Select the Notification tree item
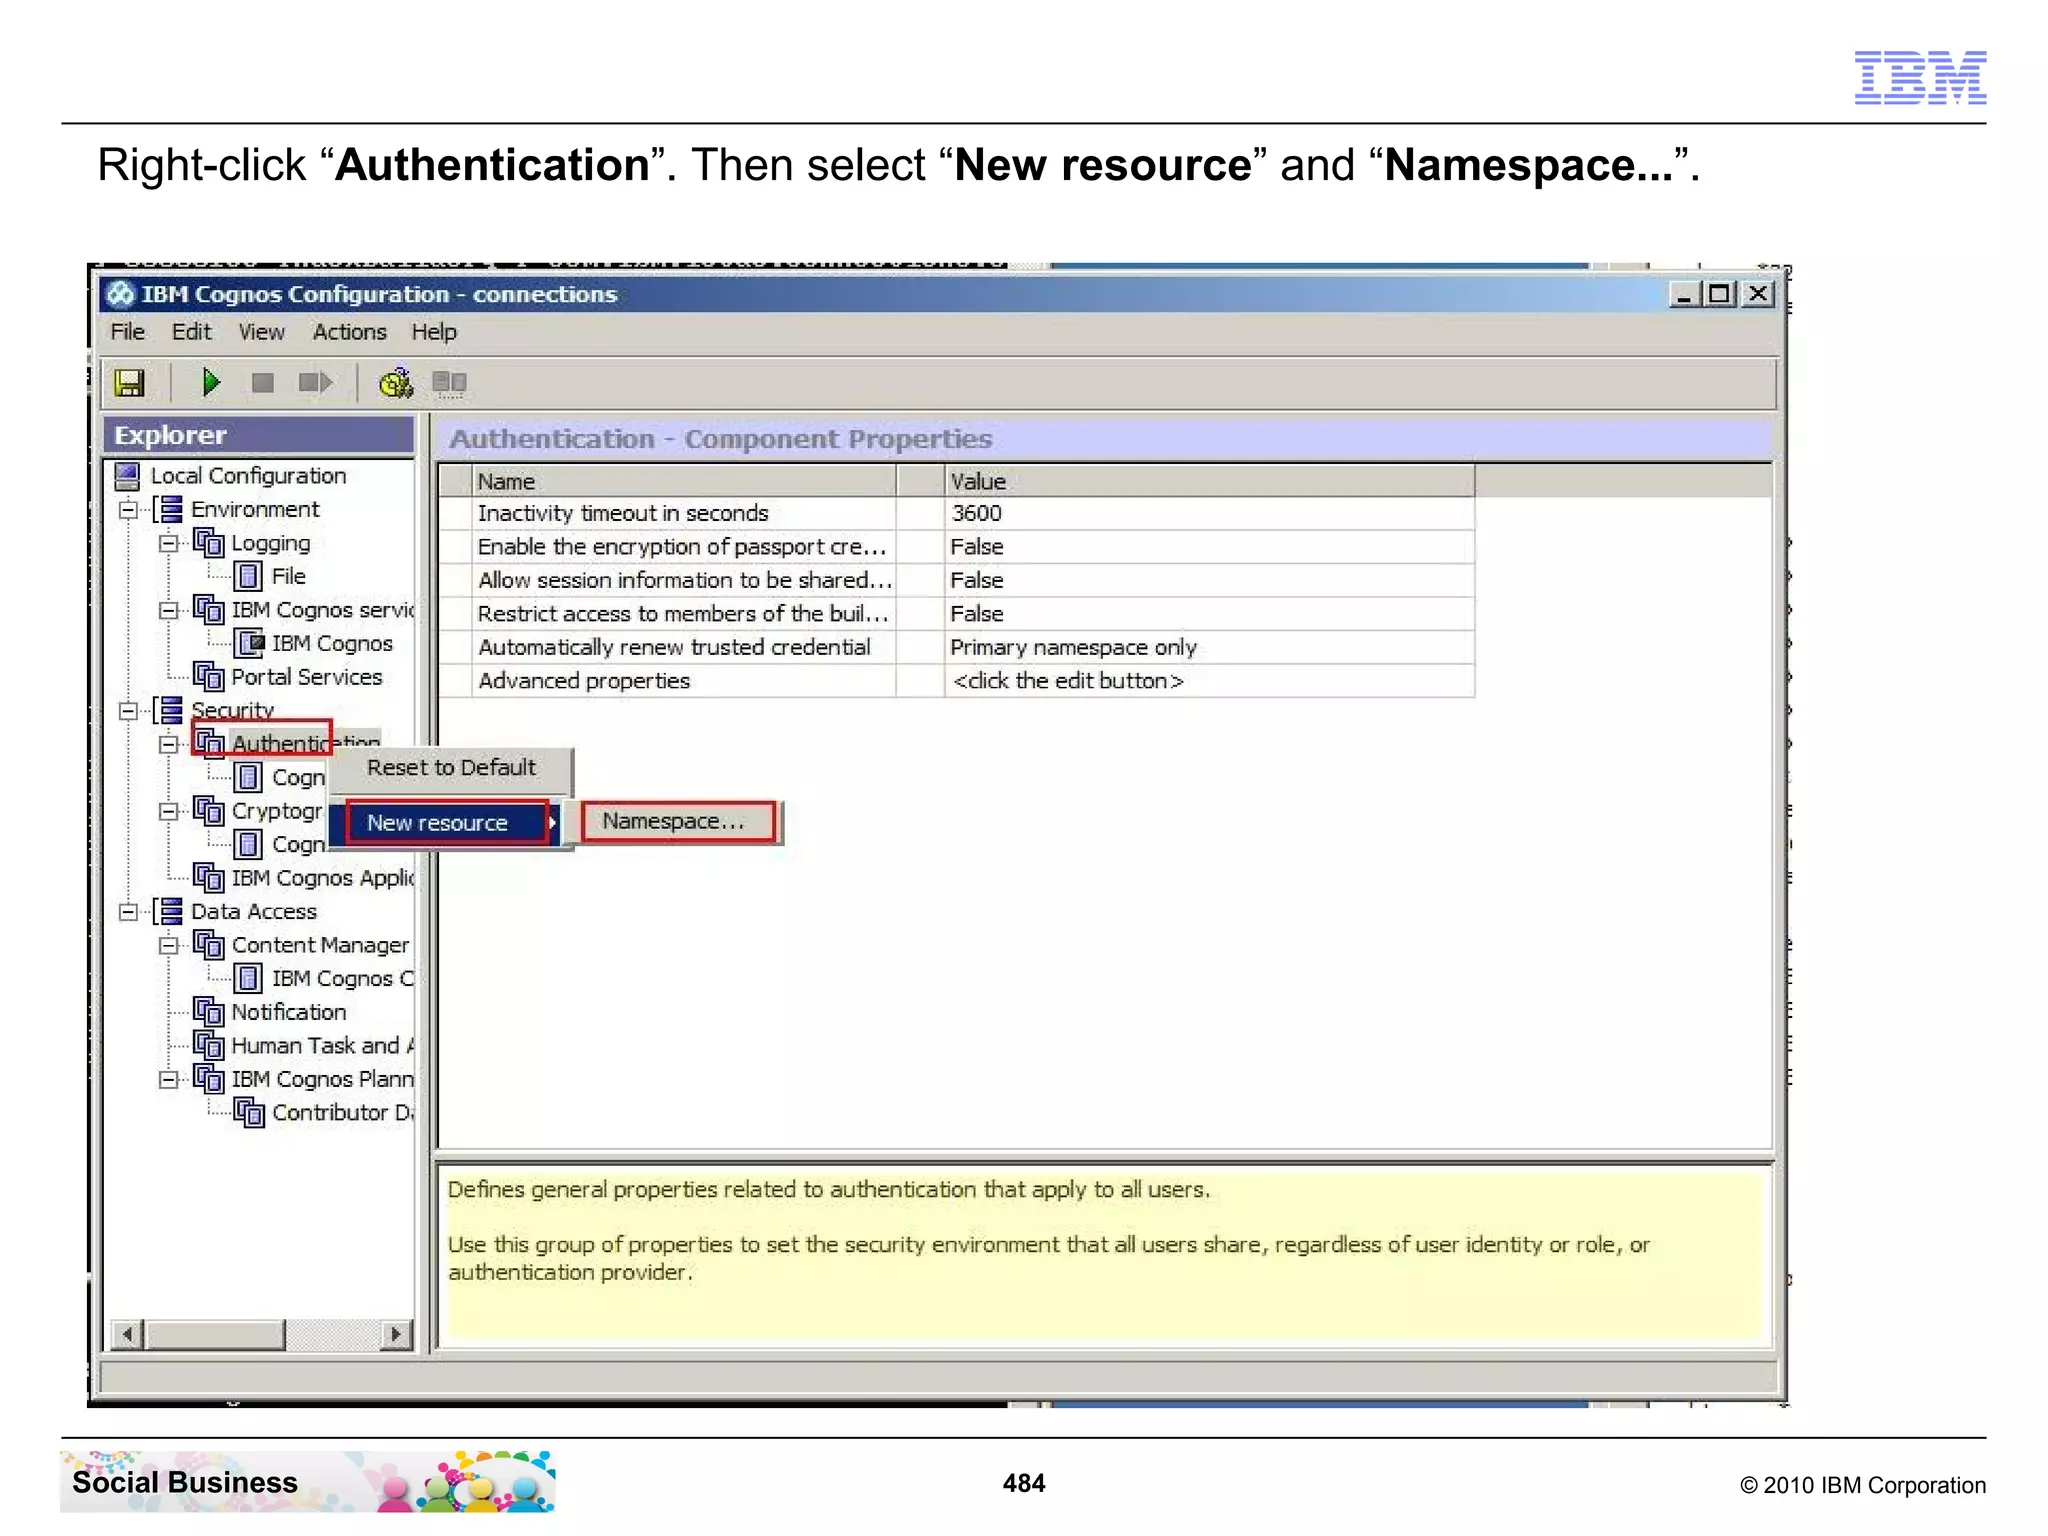 coord(288,1012)
